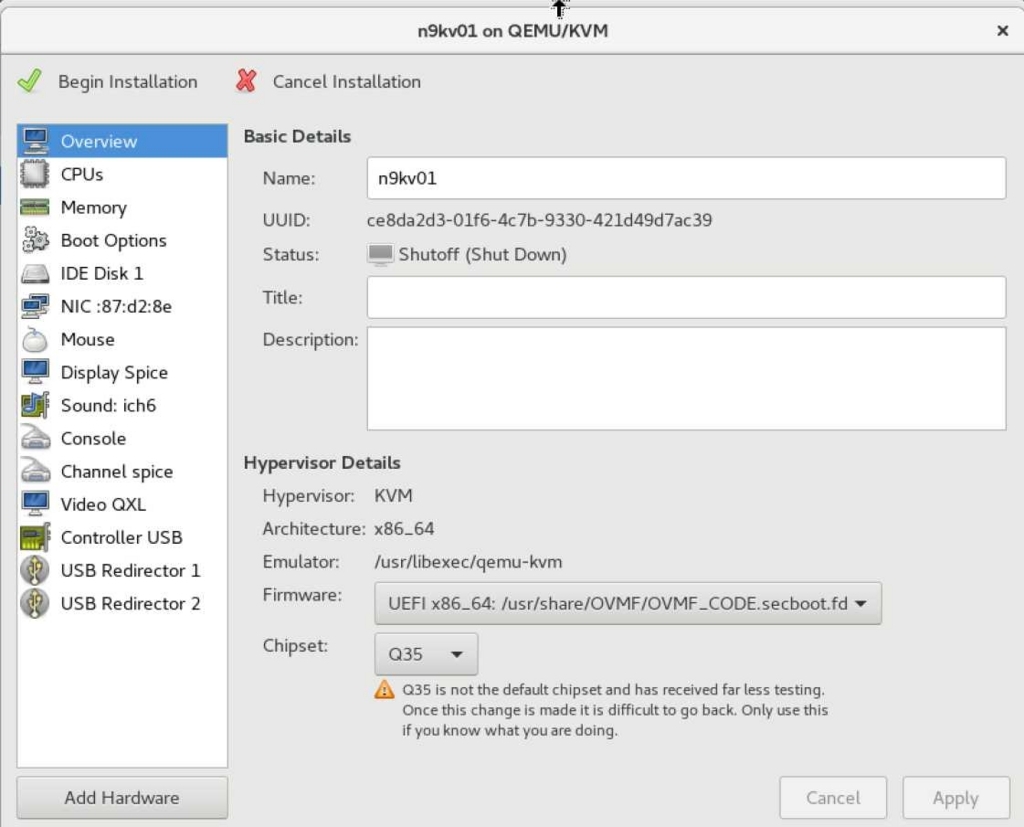Select the Console serial device icon
The image size is (1024, 827).
click(35, 438)
